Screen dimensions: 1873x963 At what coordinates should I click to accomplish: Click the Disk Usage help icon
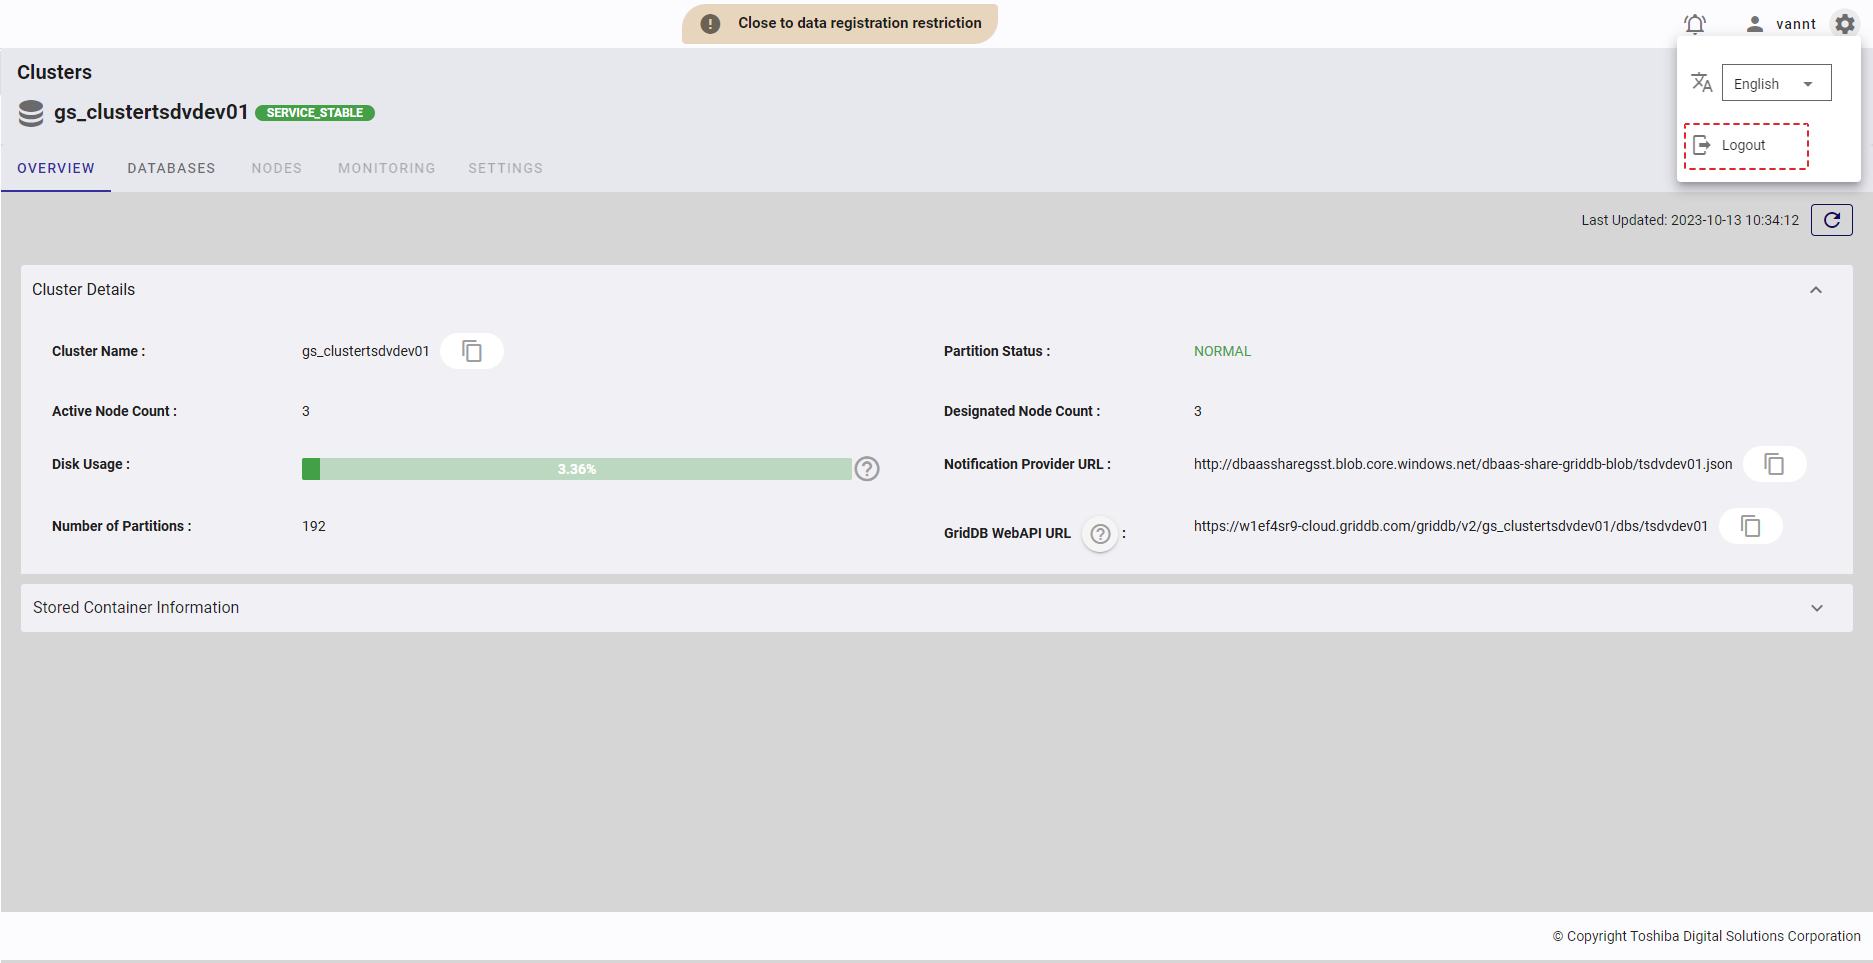[867, 469]
